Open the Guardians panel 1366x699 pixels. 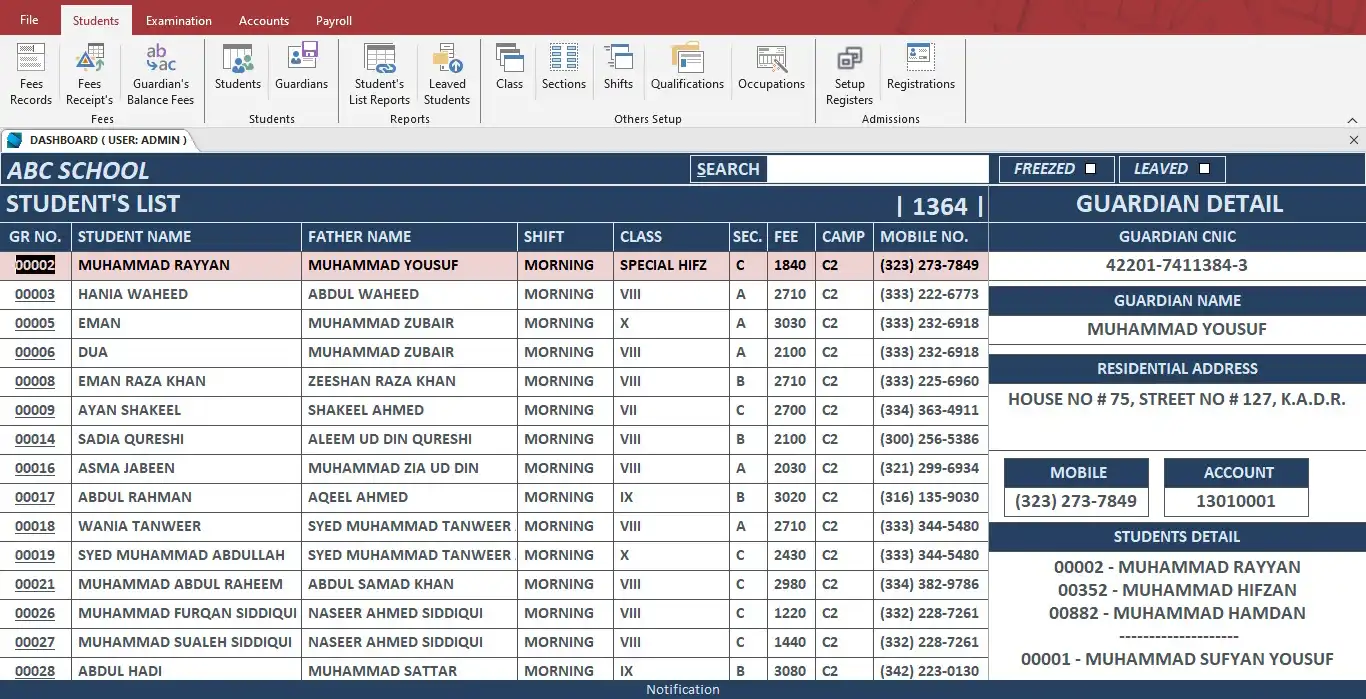coord(301,70)
